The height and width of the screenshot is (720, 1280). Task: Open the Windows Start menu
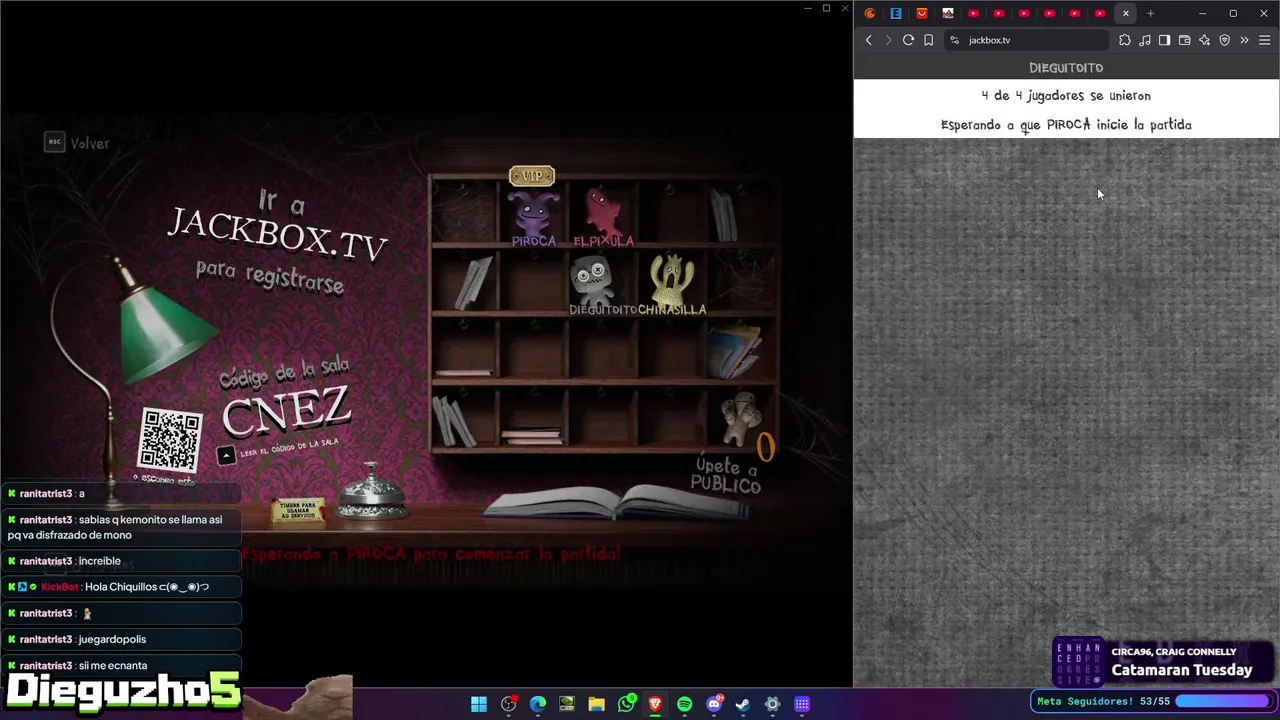coord(479,704)
